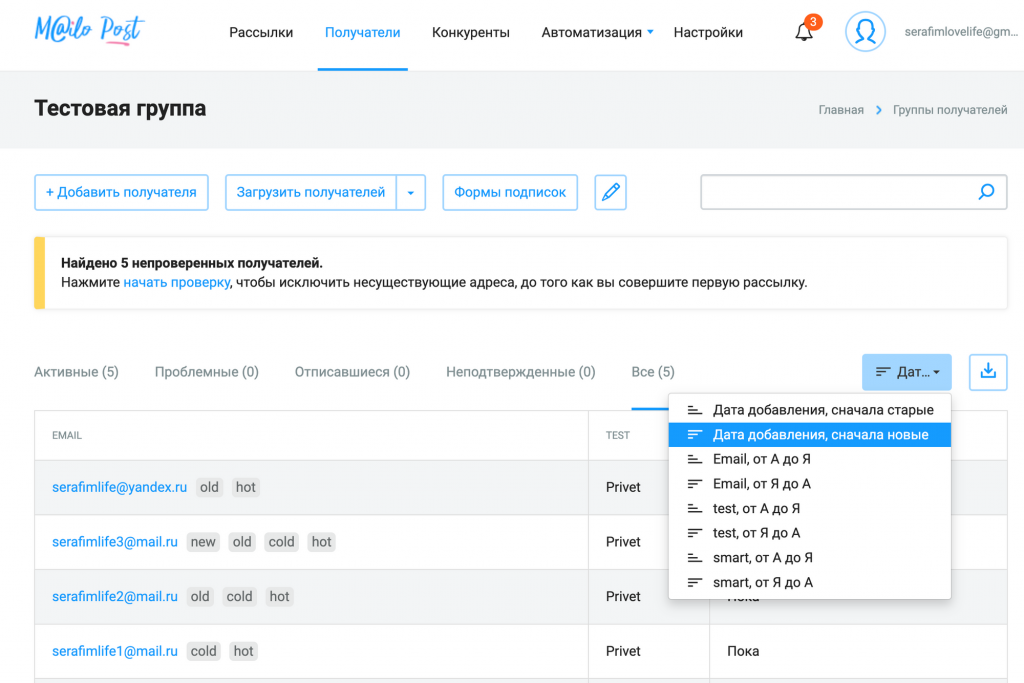
Task: Click the hot tag on serafimlife2@mail.ru
Action: [280, 597]
